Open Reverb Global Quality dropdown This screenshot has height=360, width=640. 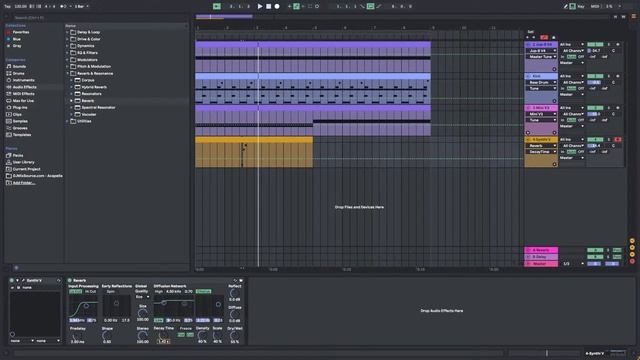[x=142, y=297]
